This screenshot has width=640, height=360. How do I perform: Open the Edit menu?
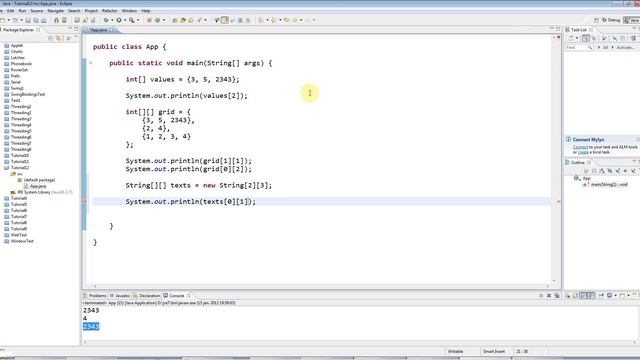(x=11, y=11)
